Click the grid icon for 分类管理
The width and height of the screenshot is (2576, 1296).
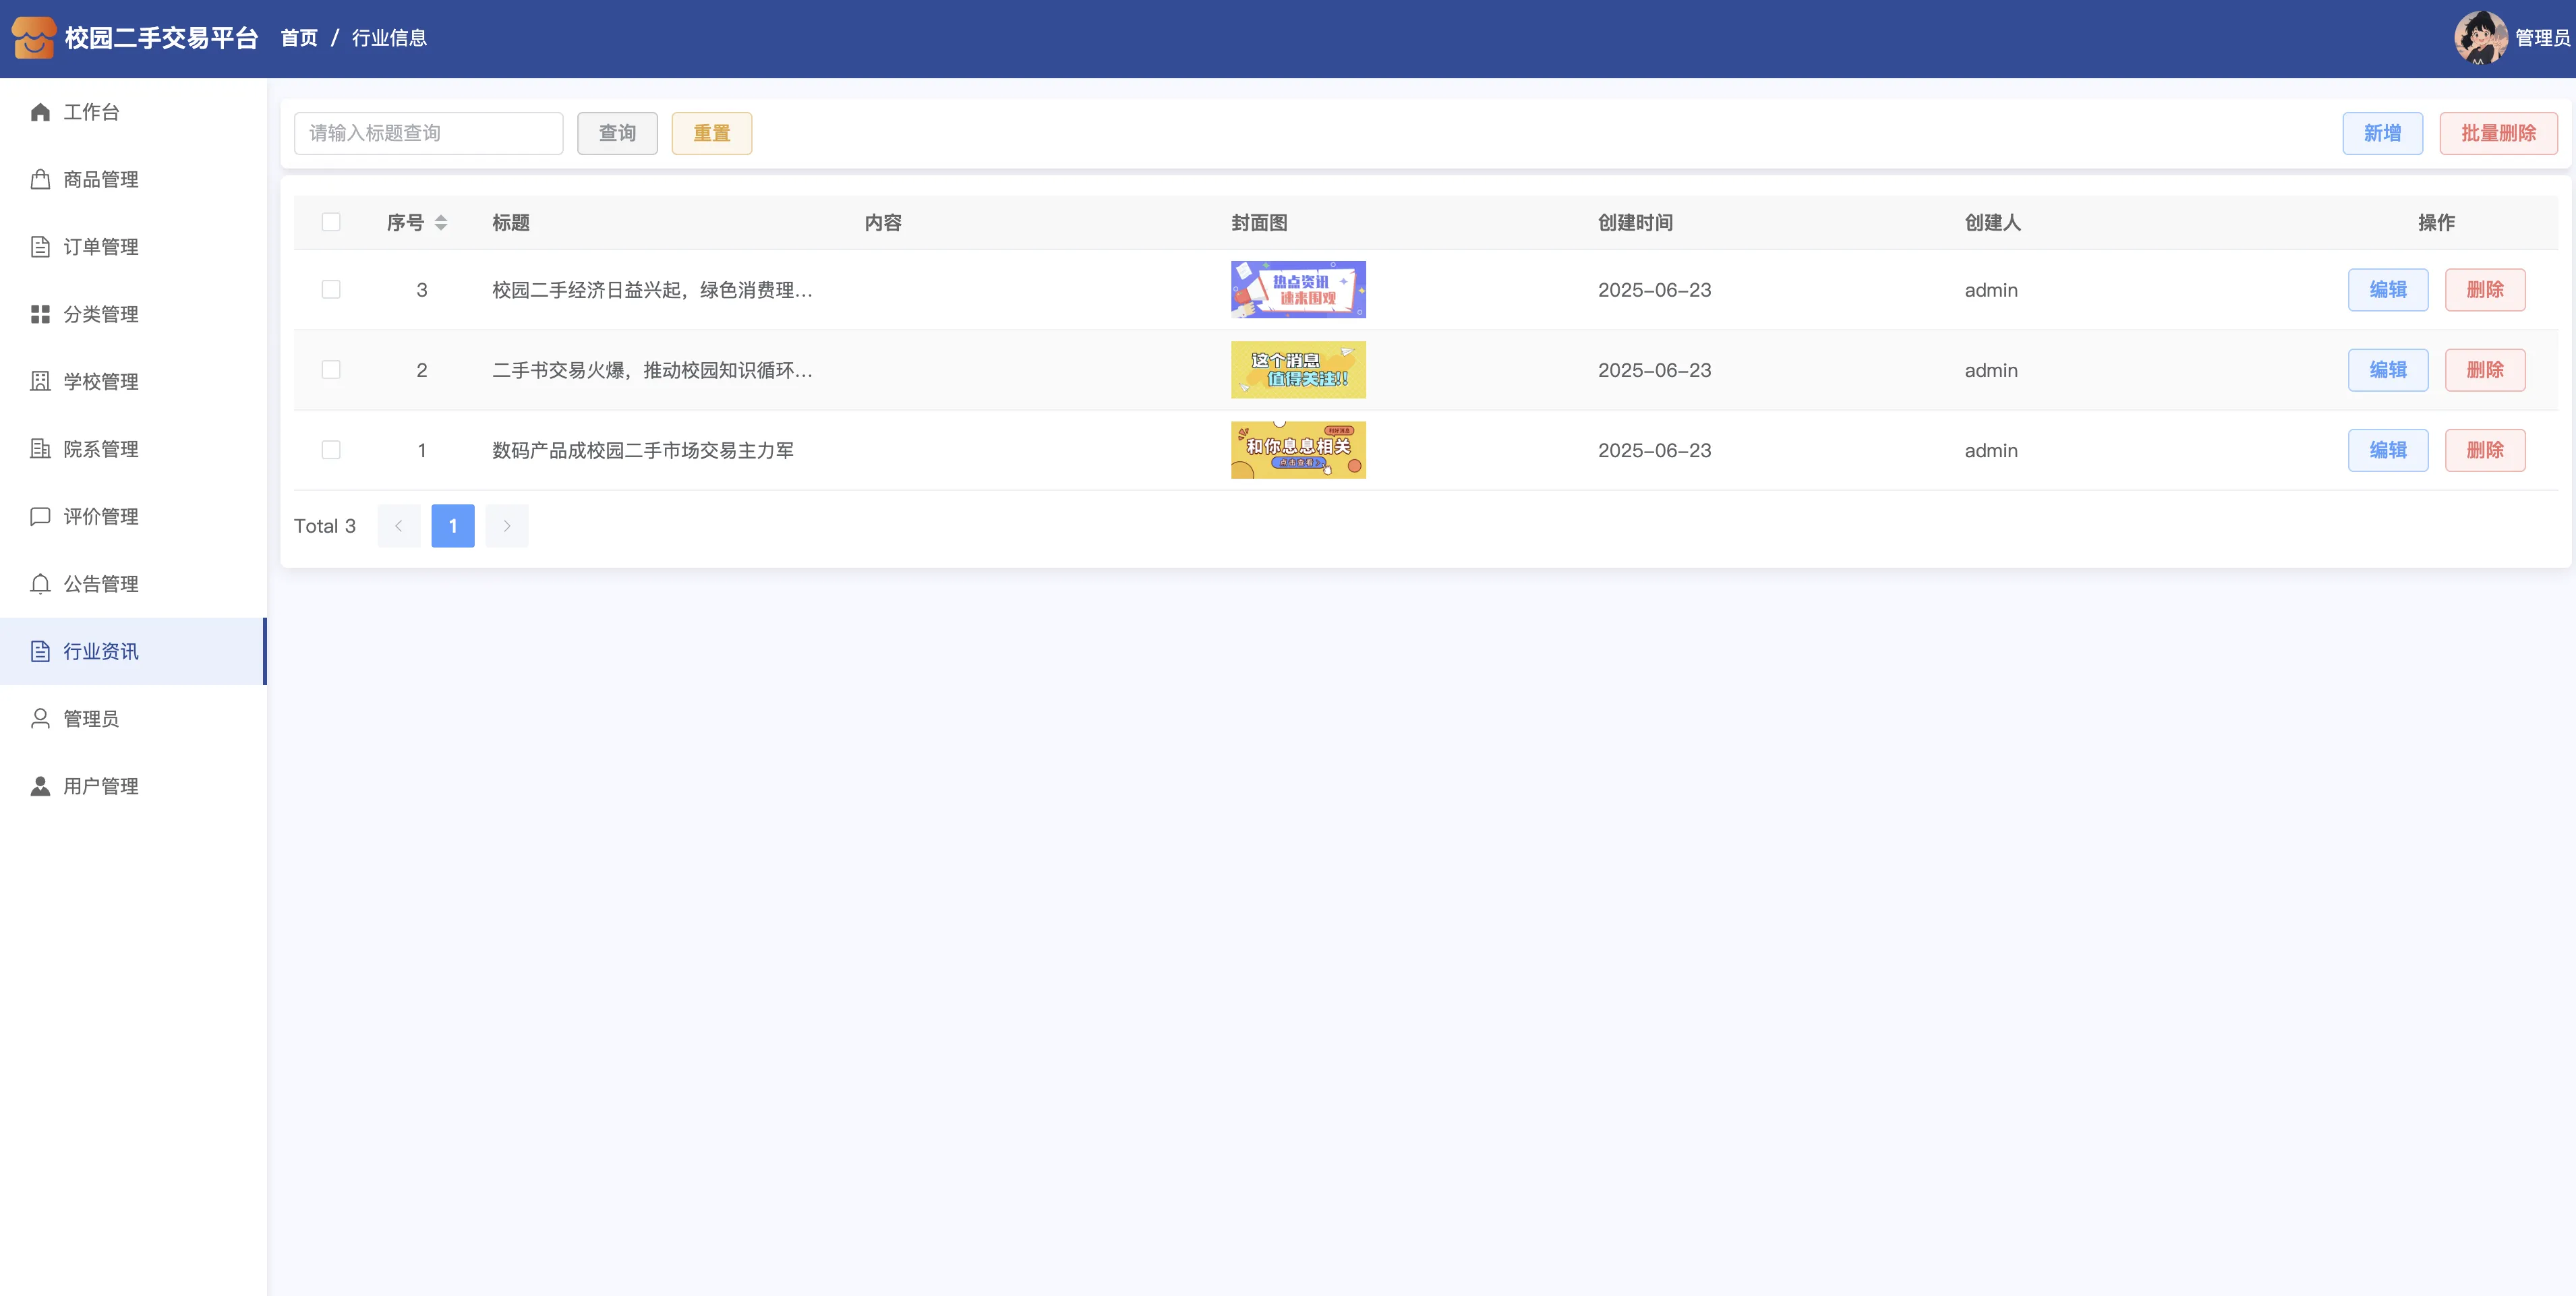pos(40,314)
